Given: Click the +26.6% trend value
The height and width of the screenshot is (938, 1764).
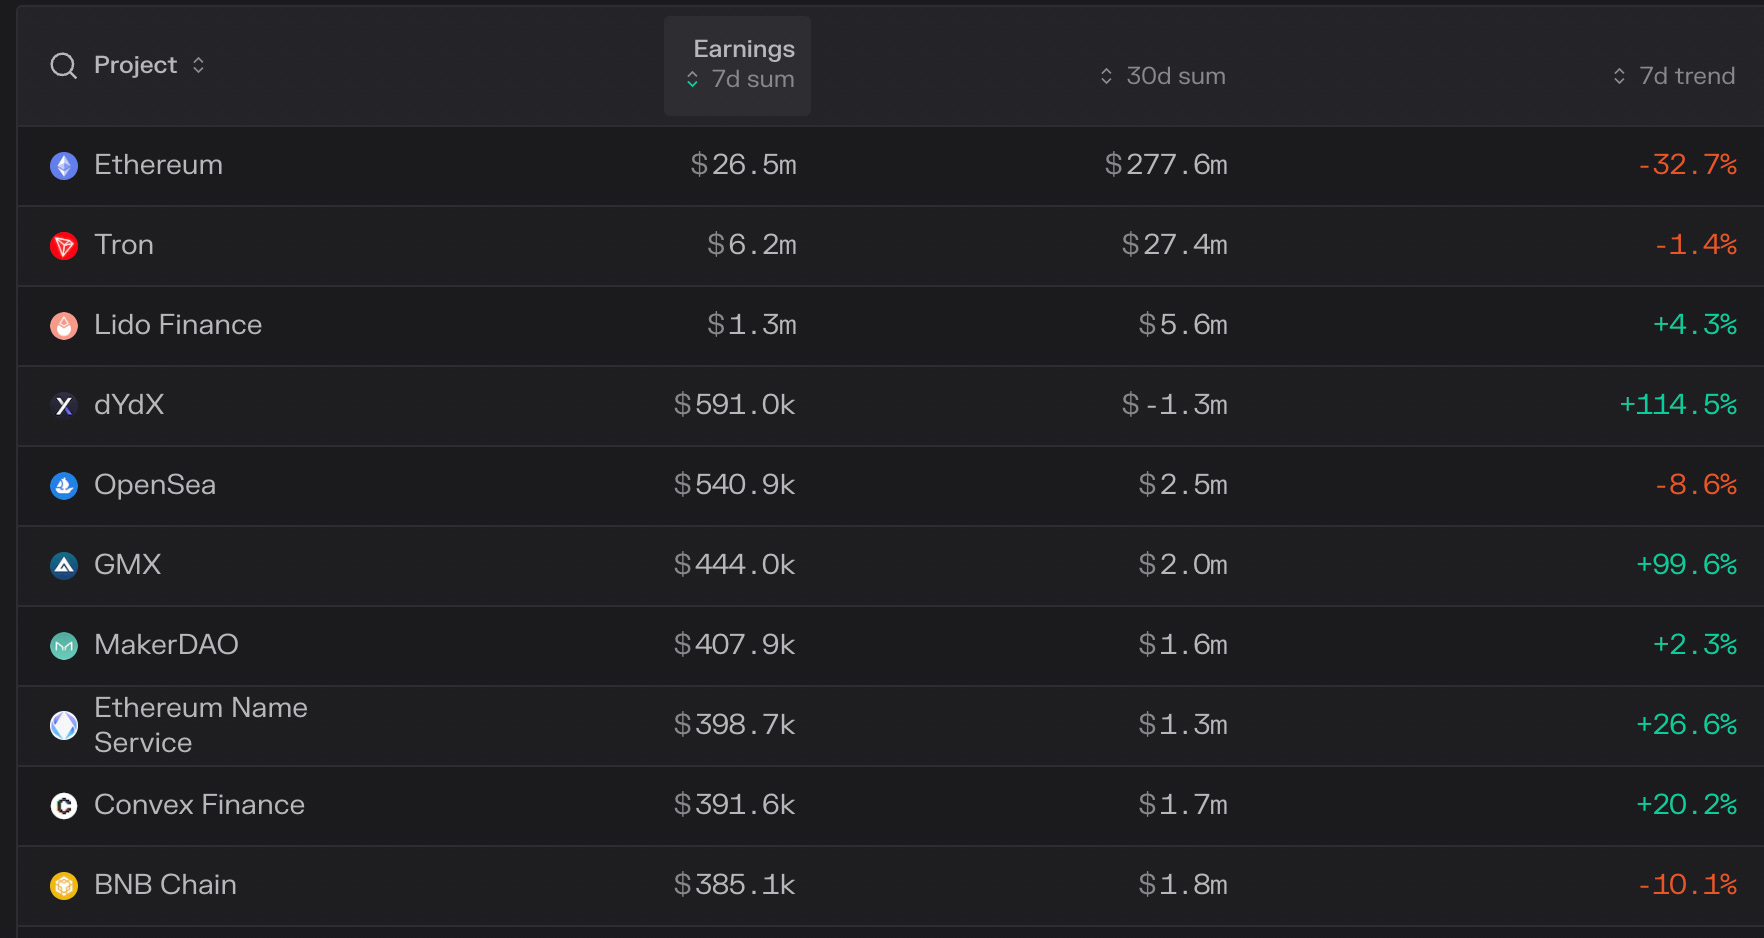Looking at the screenshot, I should tap(1687, 725).
